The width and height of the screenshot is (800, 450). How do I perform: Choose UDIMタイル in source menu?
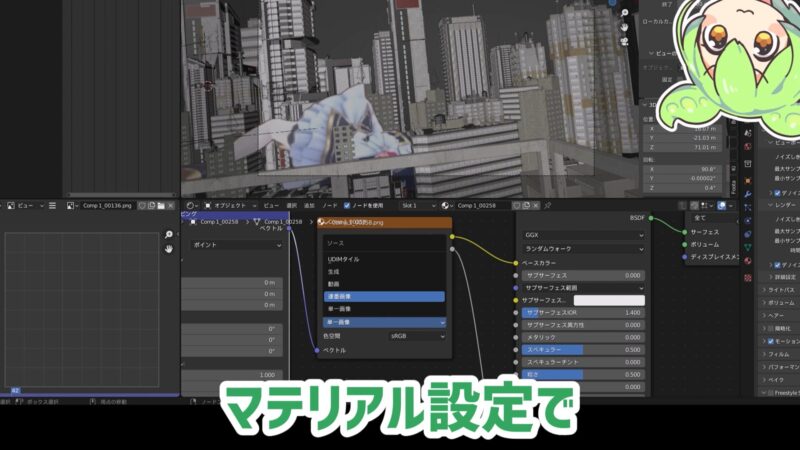point(343,259)
